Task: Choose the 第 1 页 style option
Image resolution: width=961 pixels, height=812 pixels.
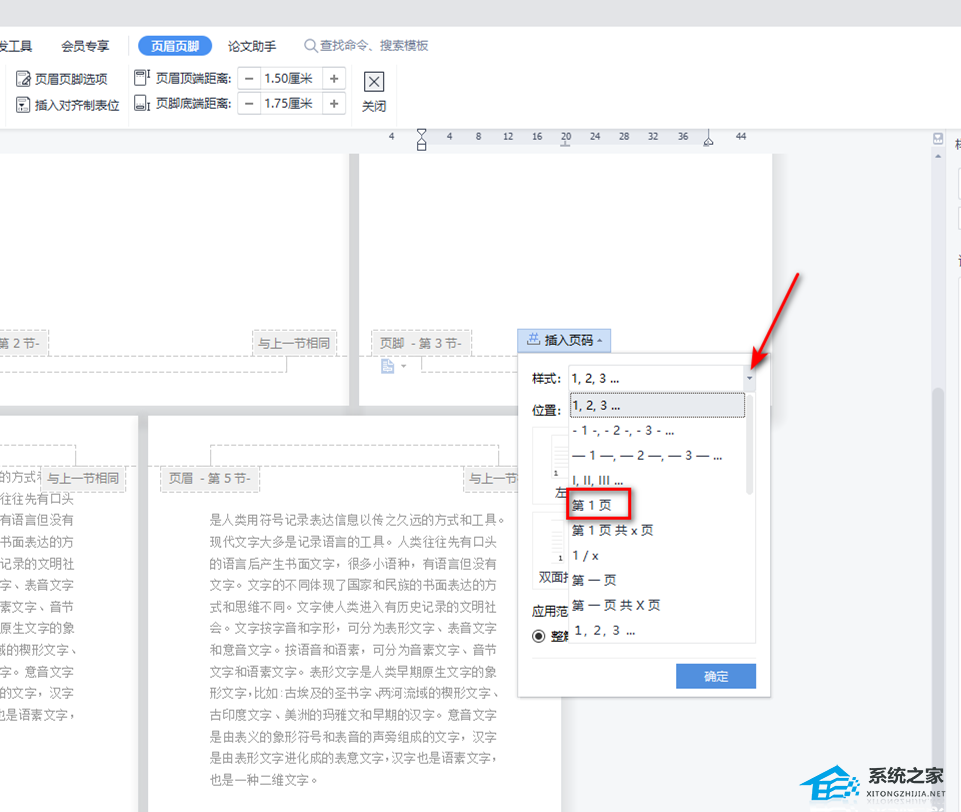Action: coord(592,506)
